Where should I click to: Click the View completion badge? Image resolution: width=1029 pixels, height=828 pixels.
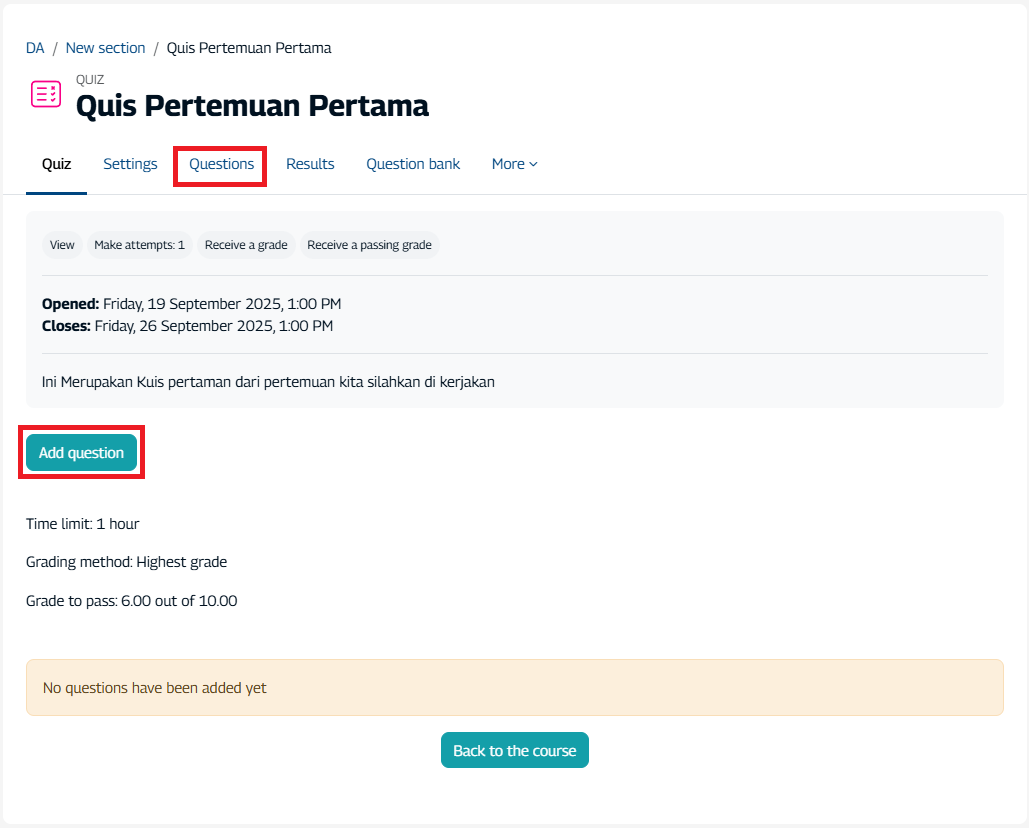pyautogui.click(x=62, y=244)
